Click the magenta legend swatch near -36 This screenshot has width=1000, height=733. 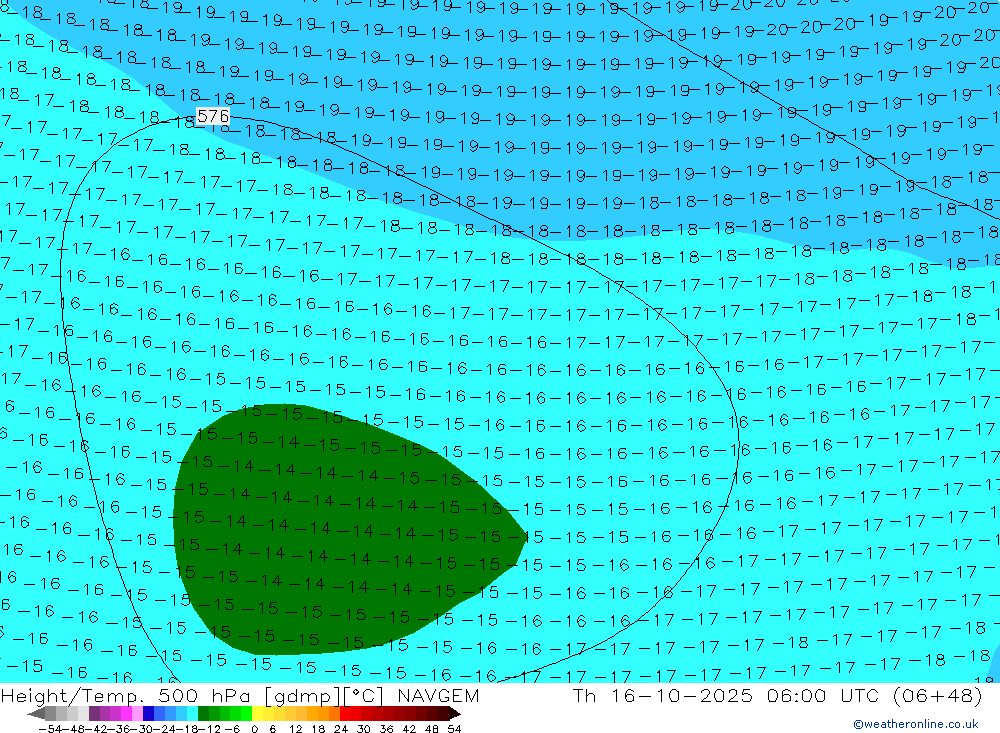pyautogui.click(x=126, y=713)
